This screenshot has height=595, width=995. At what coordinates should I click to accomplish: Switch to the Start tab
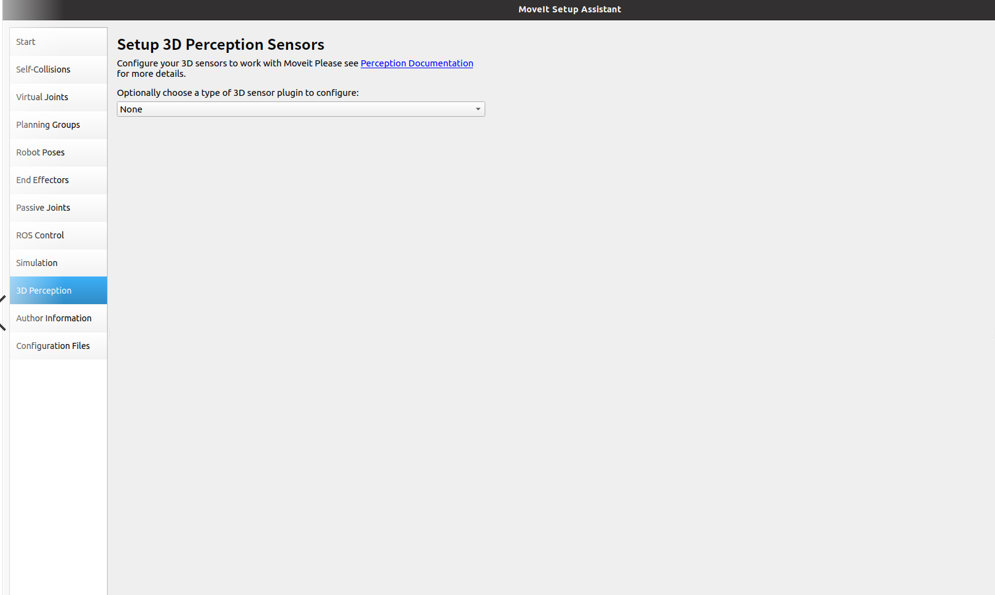[57, 41]
